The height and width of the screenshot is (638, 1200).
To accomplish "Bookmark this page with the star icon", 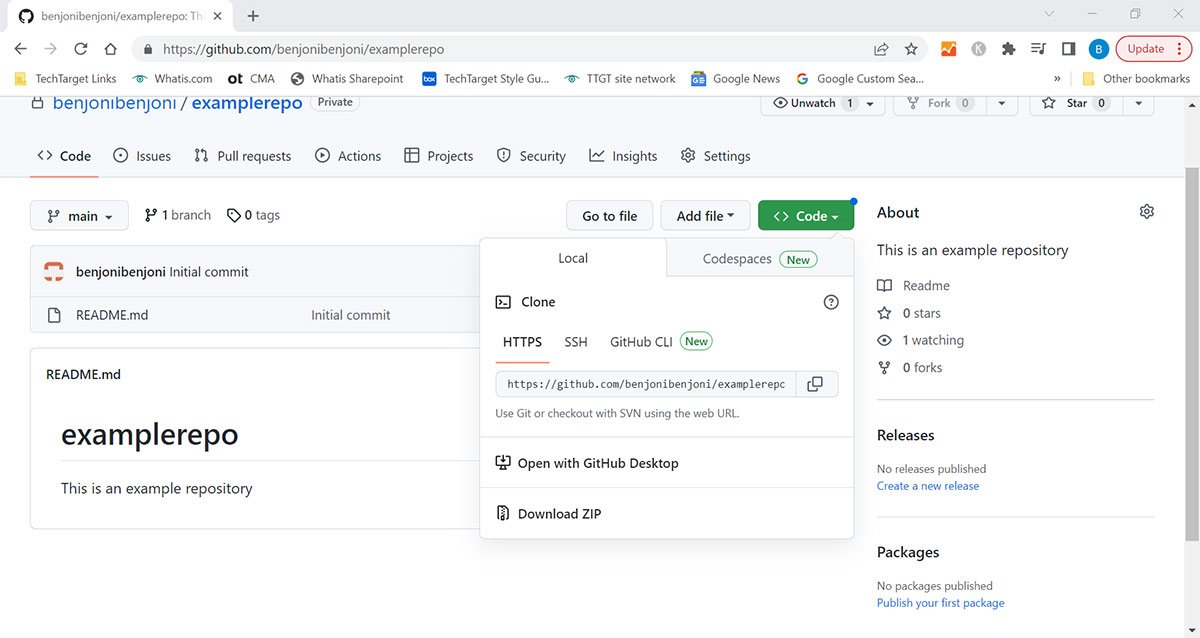I will (911, 49).
